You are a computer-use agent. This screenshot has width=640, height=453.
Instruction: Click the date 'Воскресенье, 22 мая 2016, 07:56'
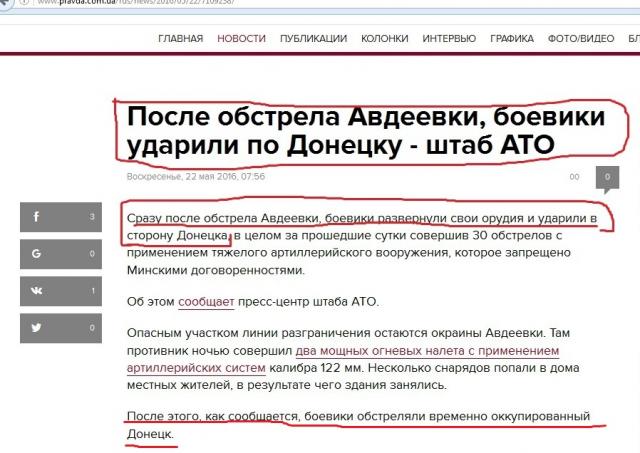196,177
